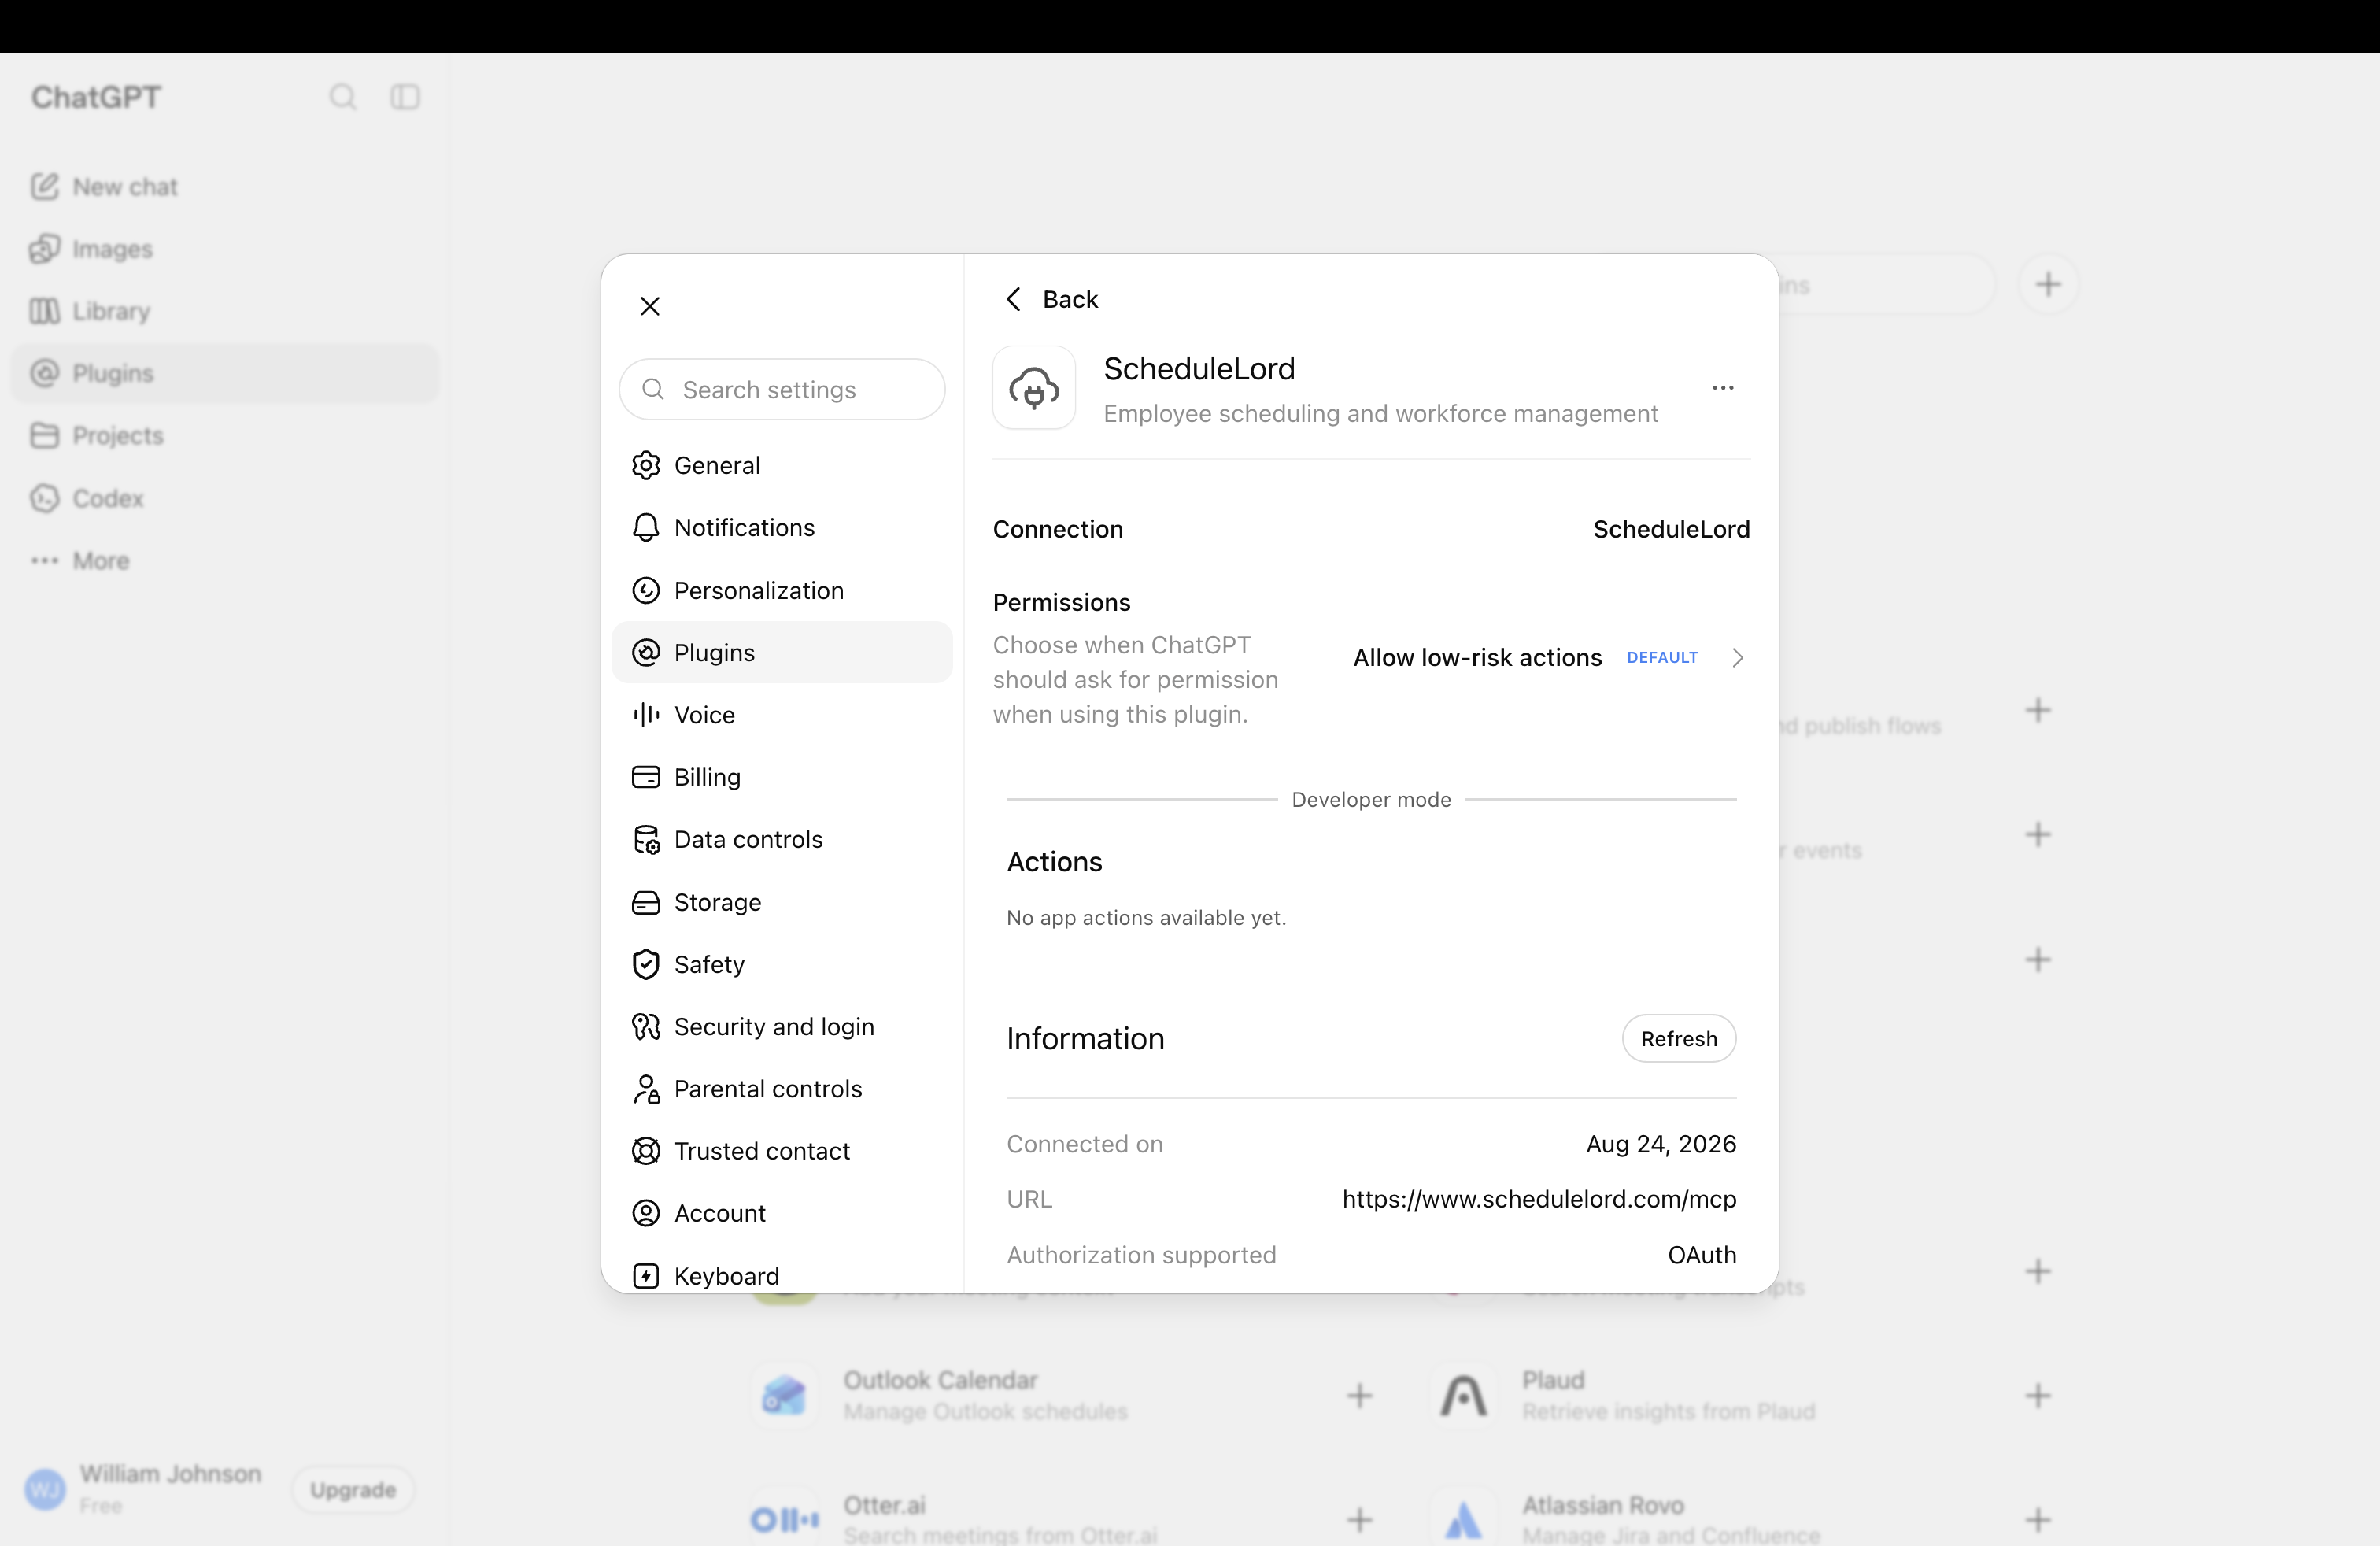Screen dimensions: 2380x1546
Task: Open Security and login settings
Action: pyautogui.click(x=782, y=1026)
